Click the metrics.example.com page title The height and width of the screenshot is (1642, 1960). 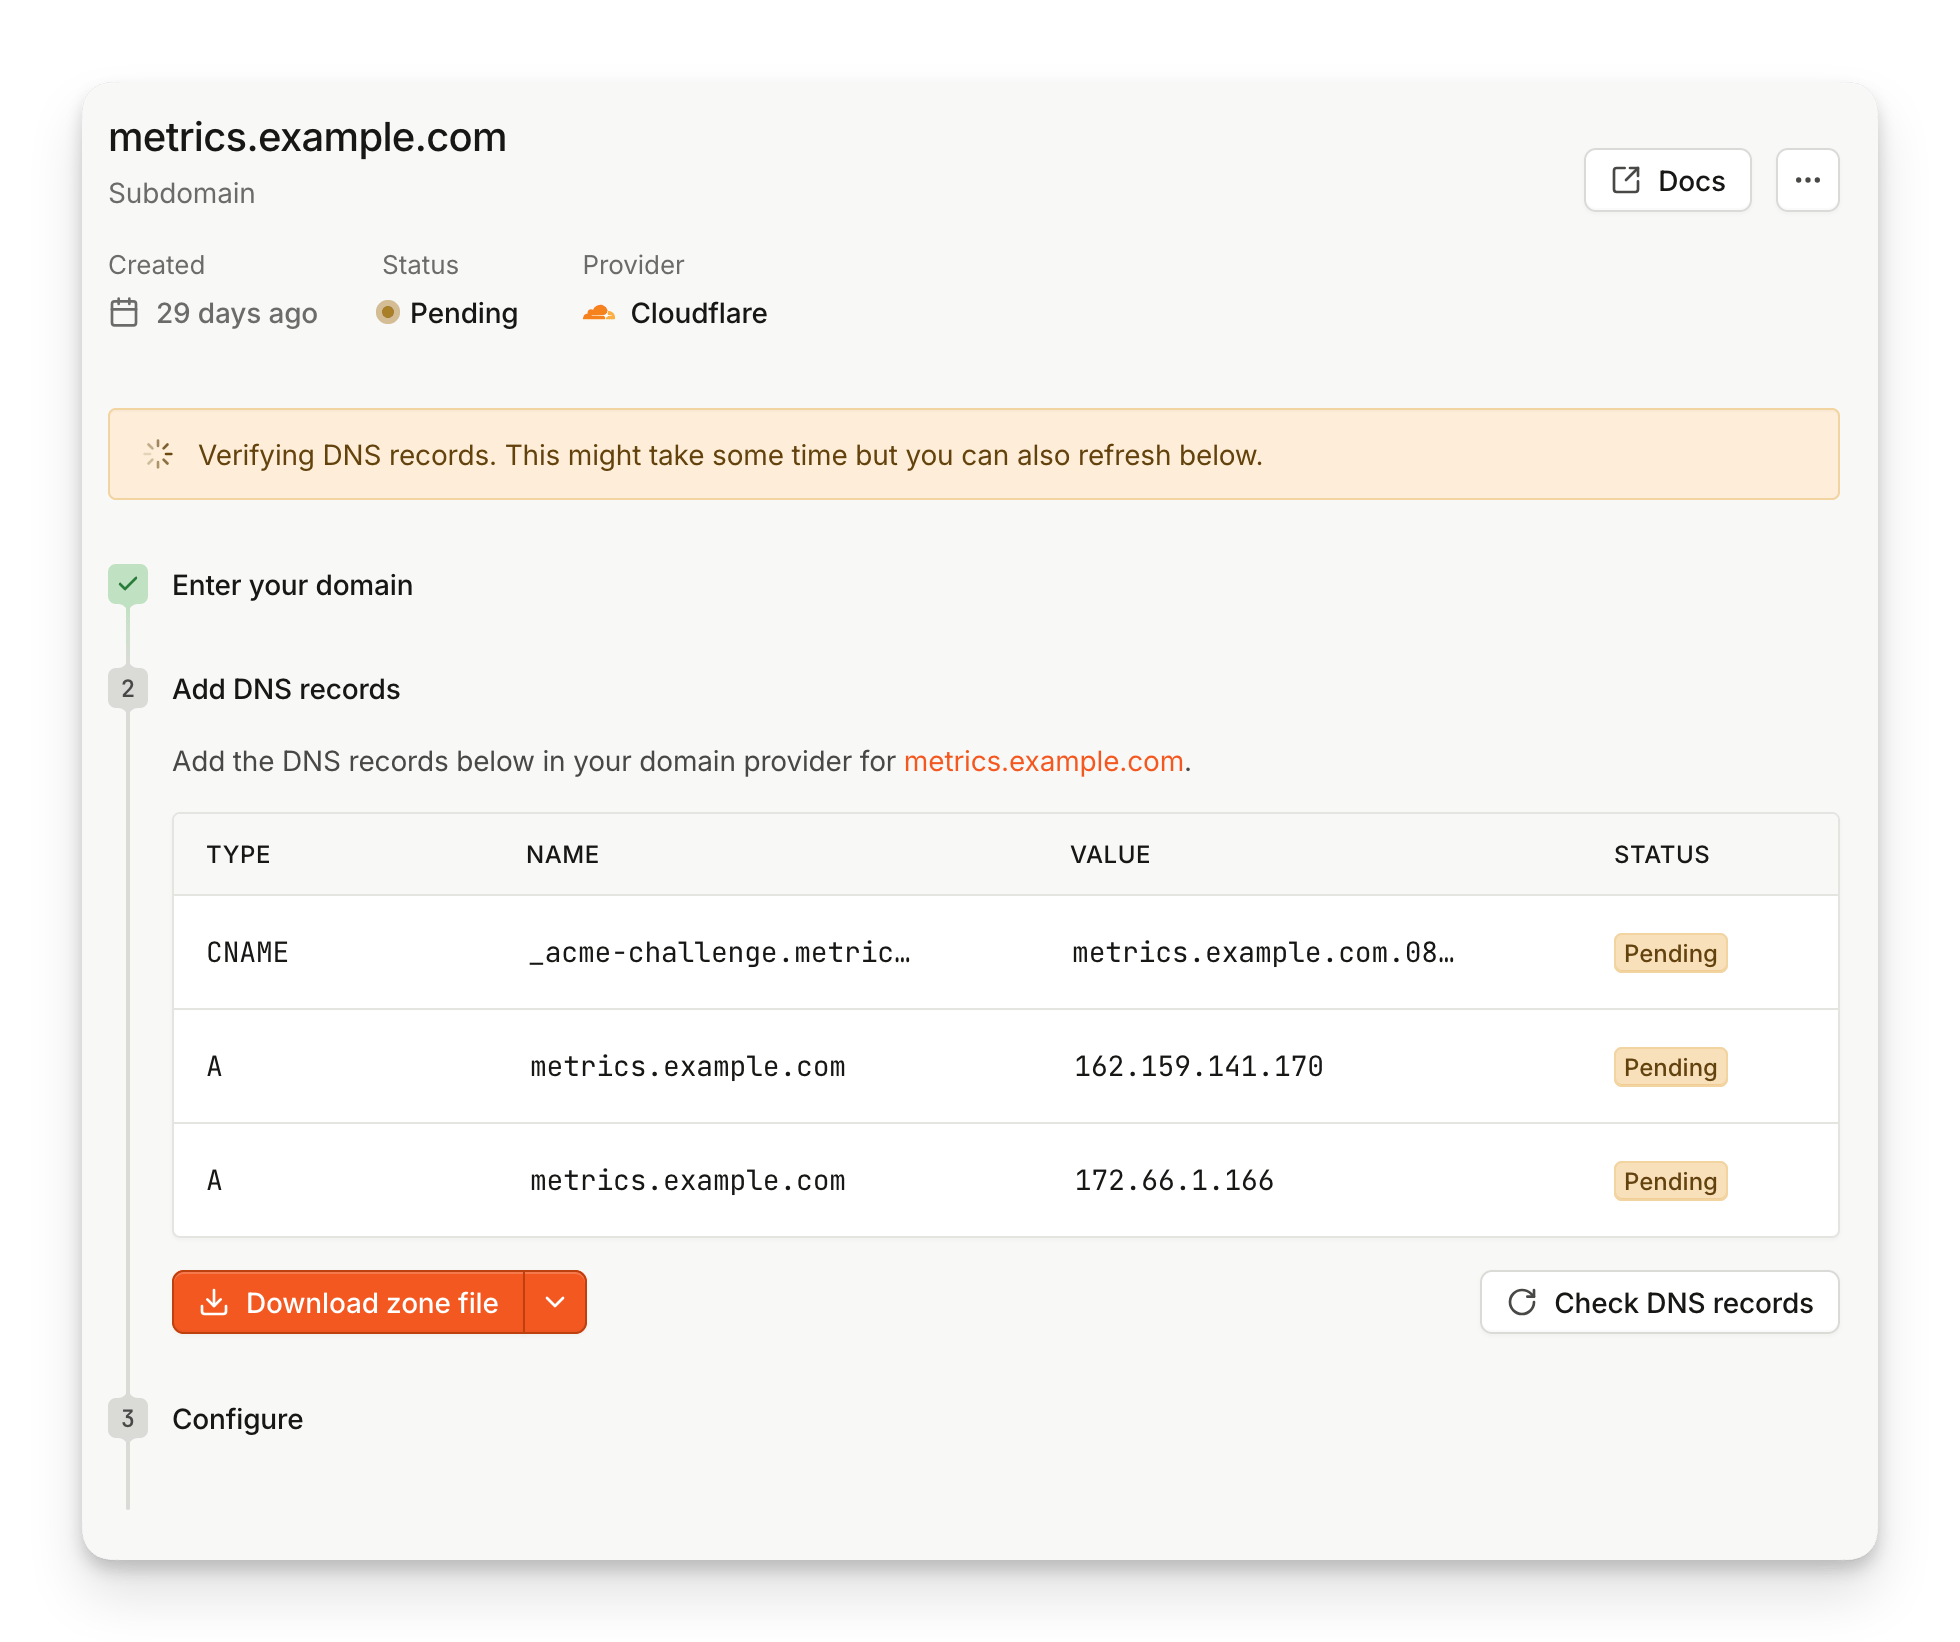pos(307,137)
